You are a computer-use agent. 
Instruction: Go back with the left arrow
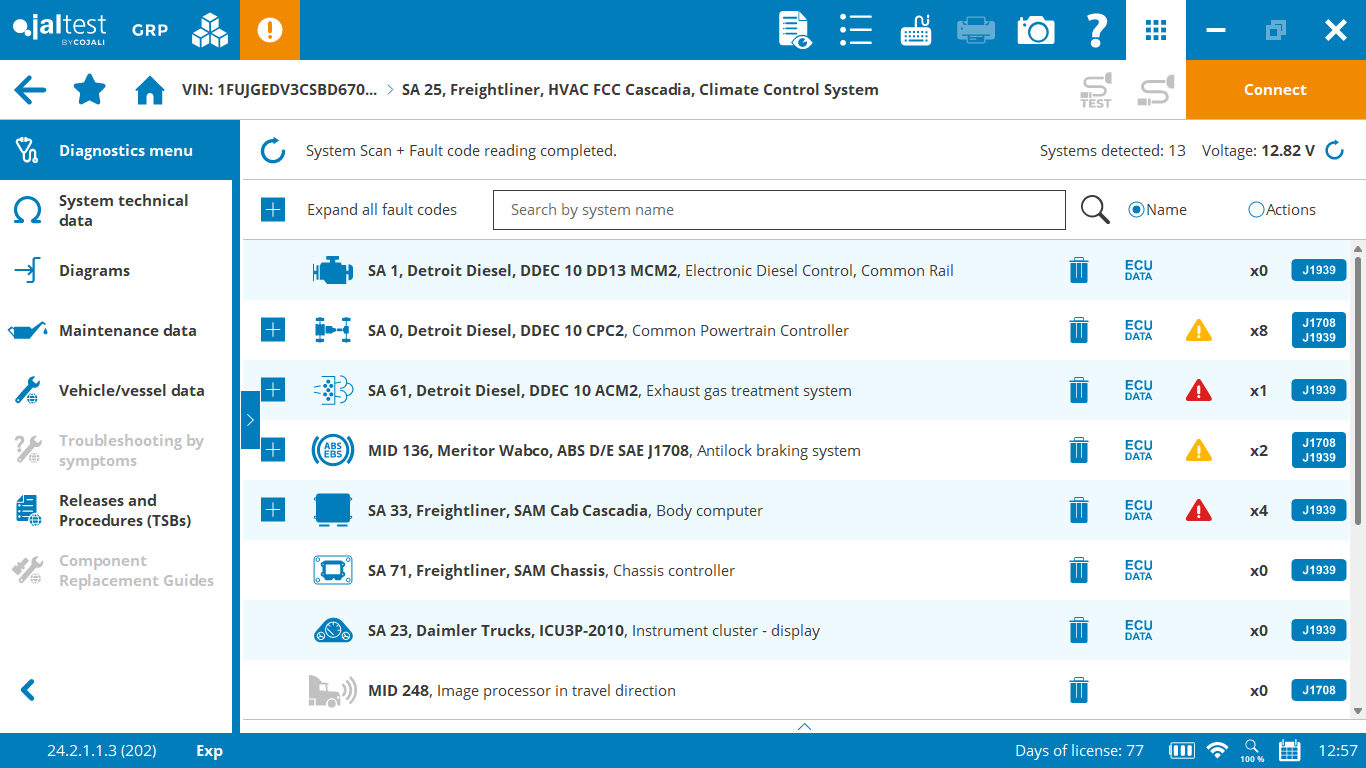[x=30, y=90]
